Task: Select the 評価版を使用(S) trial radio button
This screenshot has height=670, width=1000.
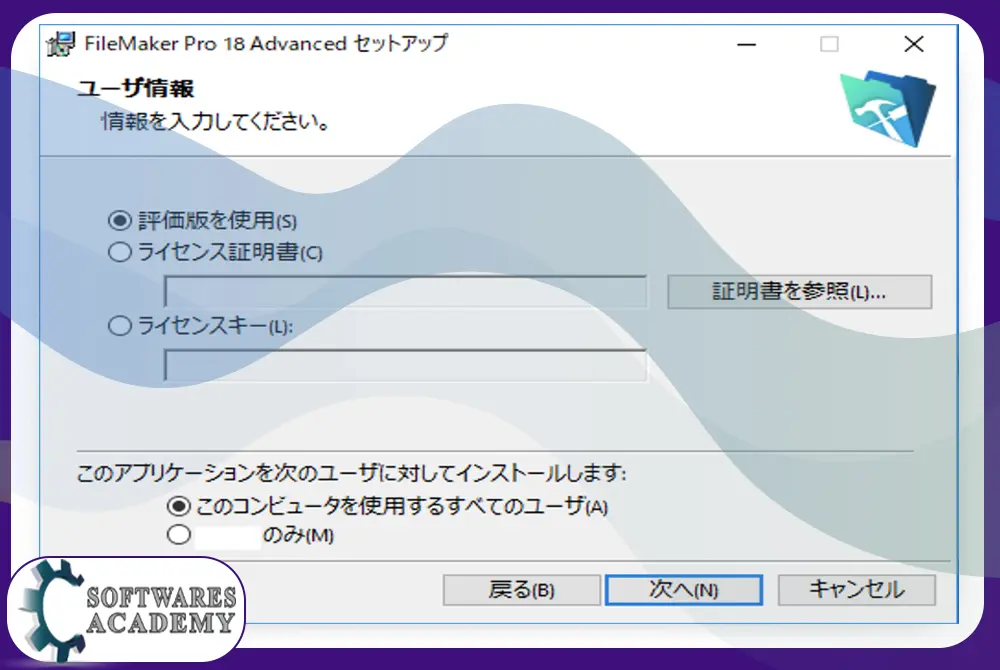Action: pos(119,221)
